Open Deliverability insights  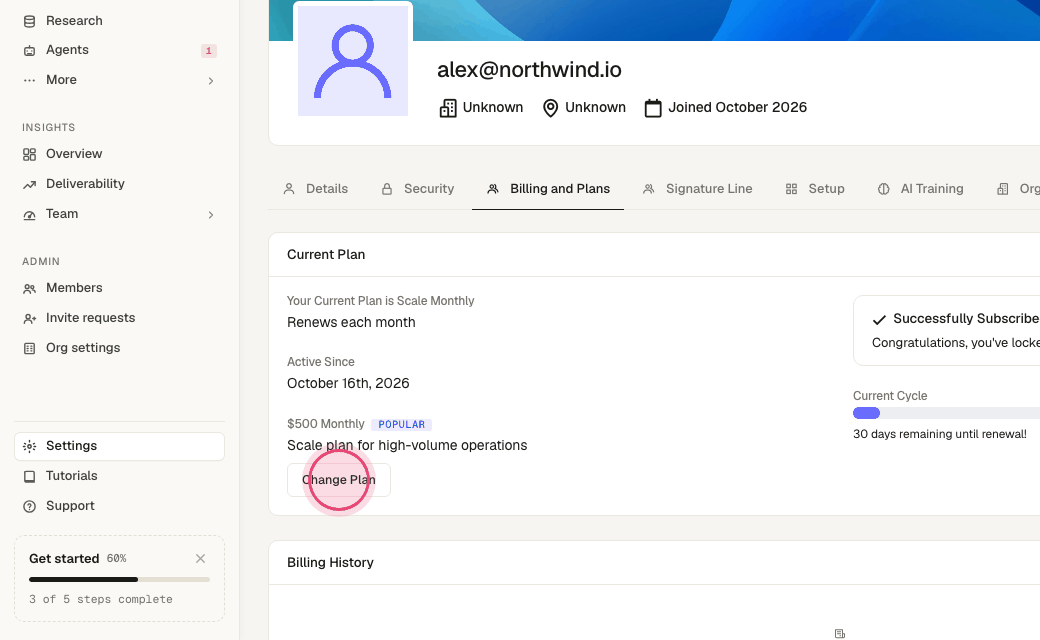[x=119, y=184]
